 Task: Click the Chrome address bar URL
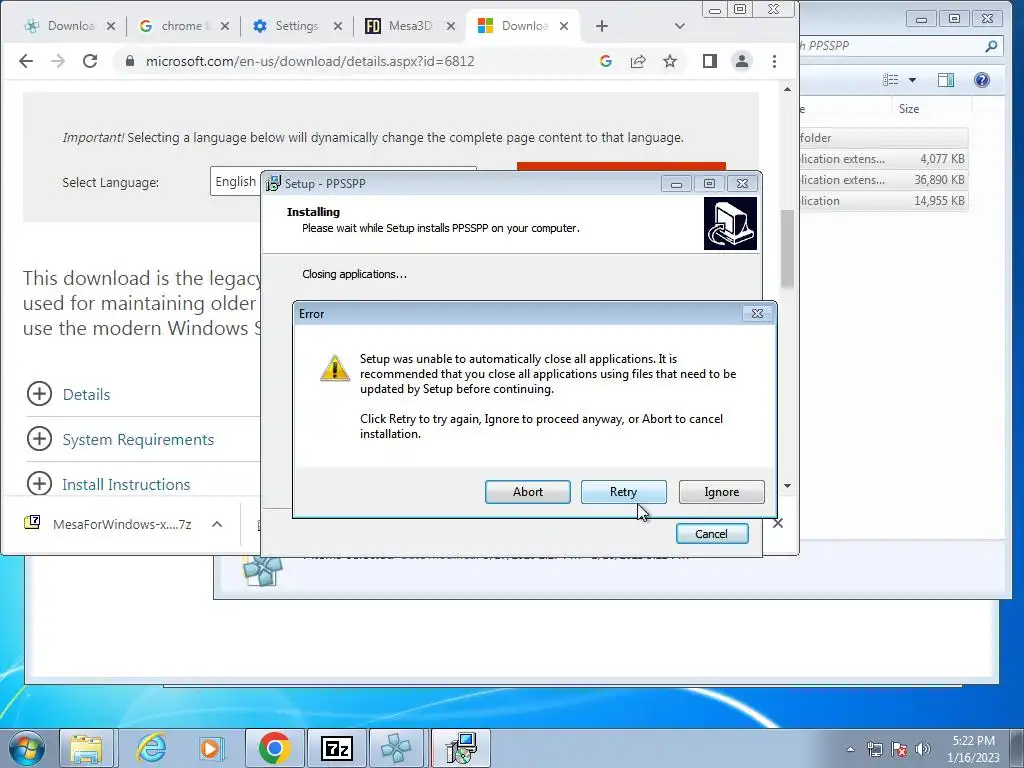(x=310, y=61)
